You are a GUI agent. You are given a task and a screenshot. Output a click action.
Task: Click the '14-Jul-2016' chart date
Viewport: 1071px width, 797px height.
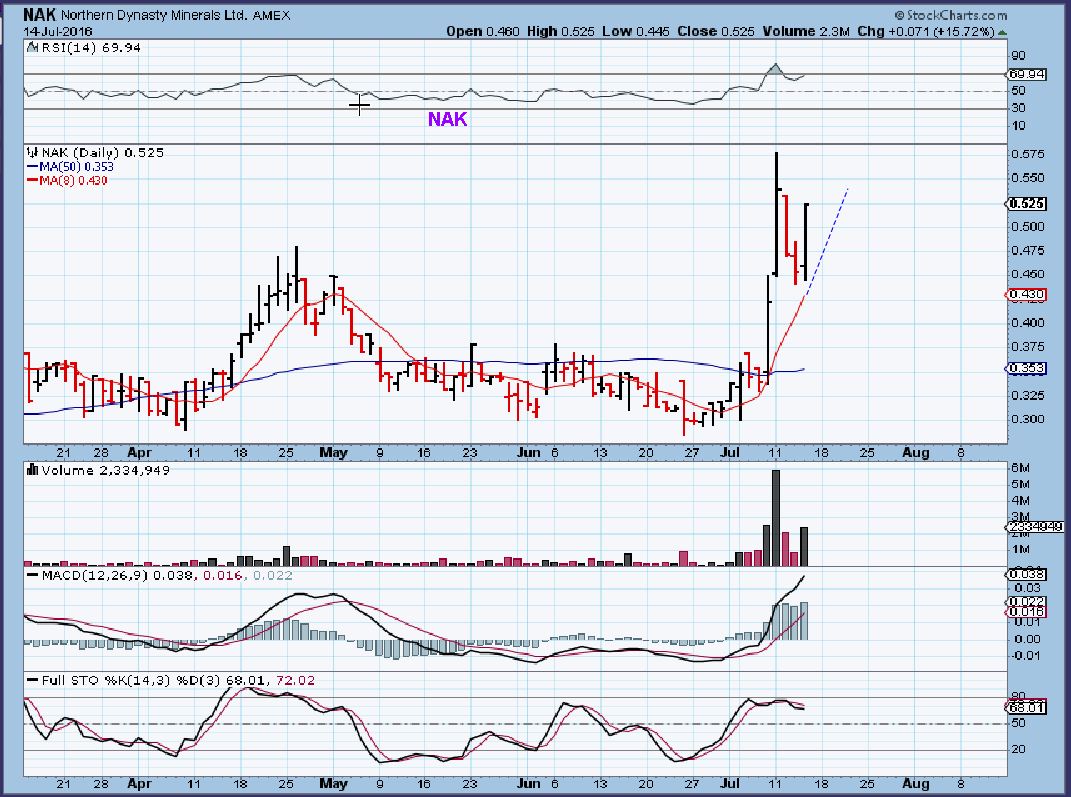(58, 31)
